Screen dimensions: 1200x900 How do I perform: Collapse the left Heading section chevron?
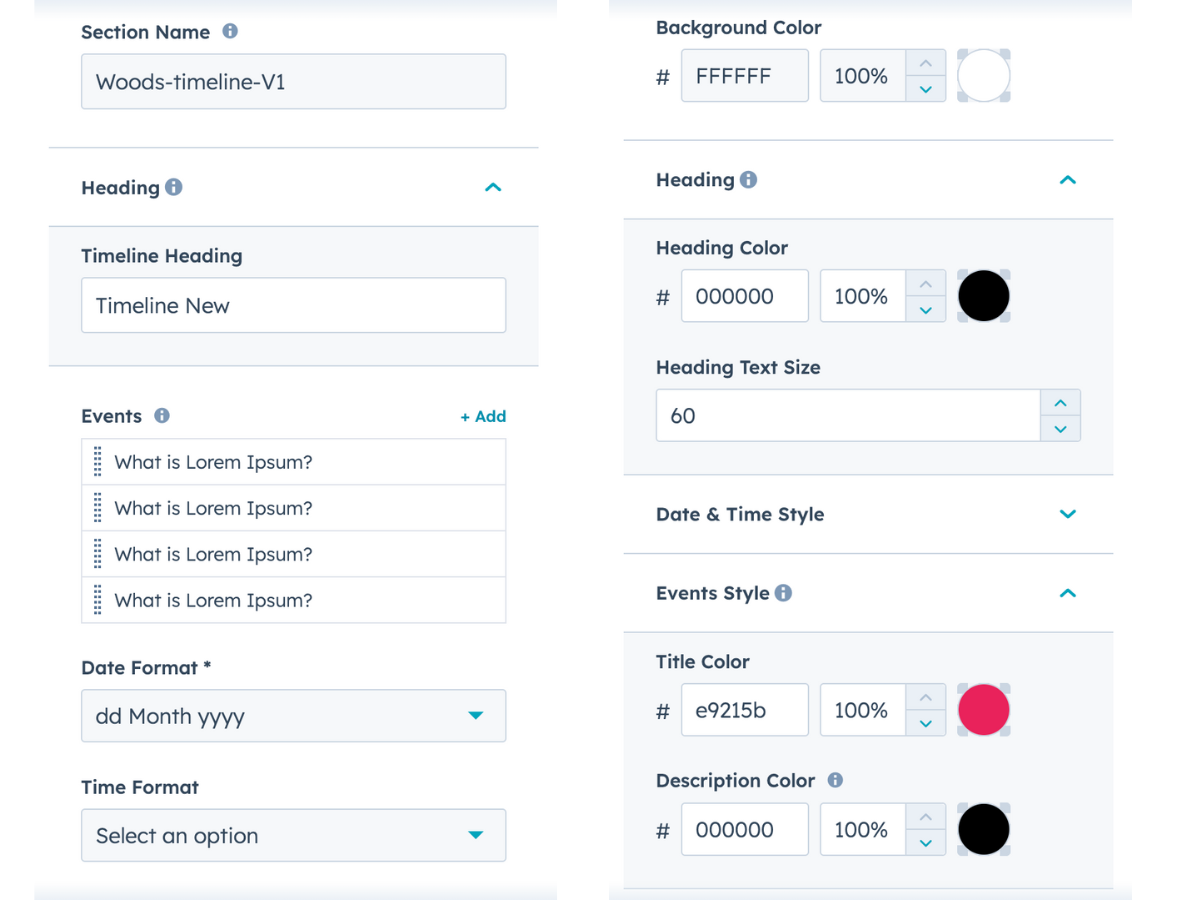(493, 187)
